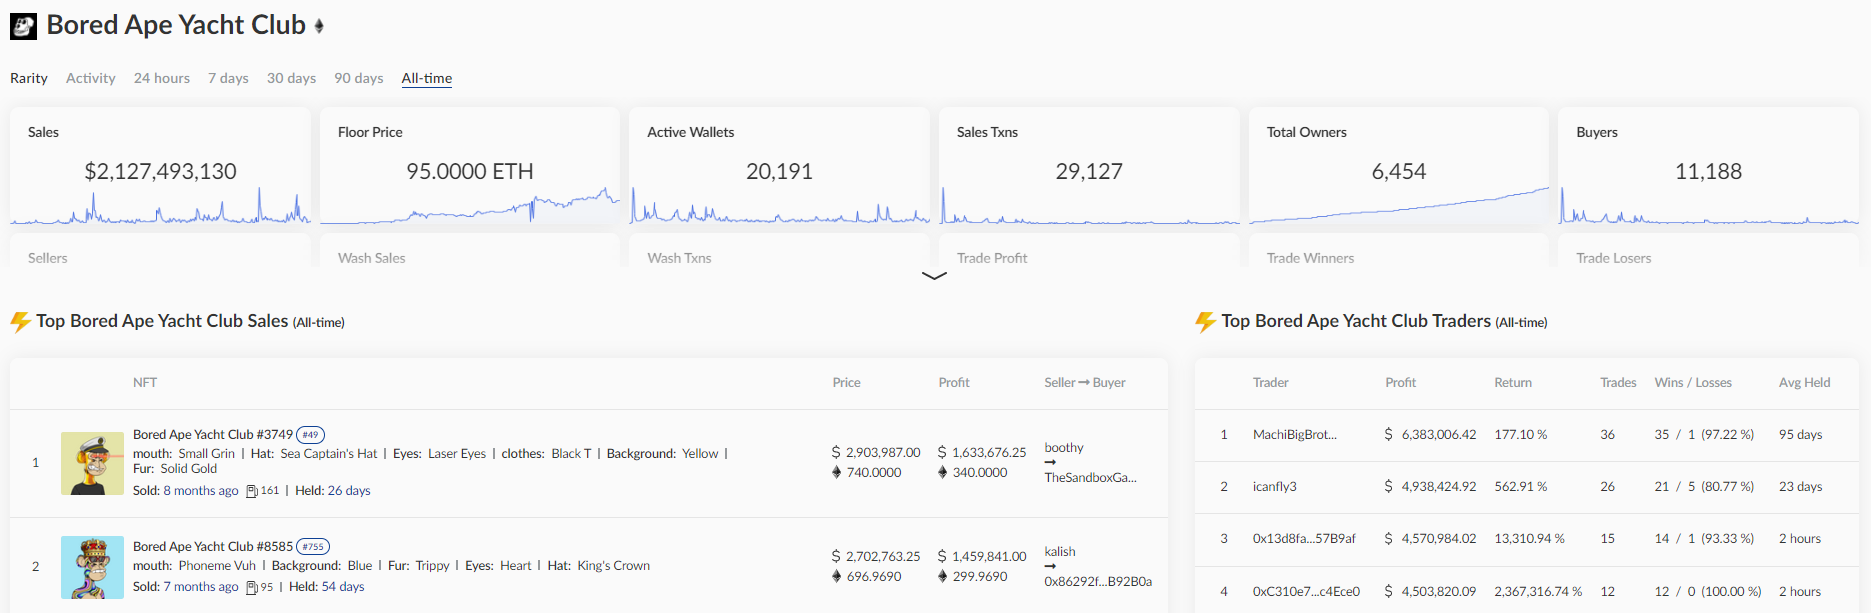Click the #755 rarity rank badge

pyautogui.click(x=313, y=547)
